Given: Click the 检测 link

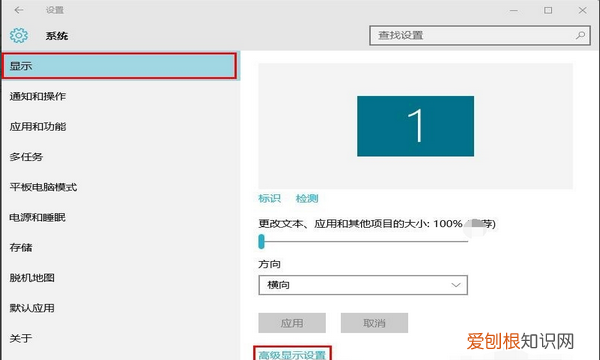Looking at the screenshot, I should click(307, 198).
